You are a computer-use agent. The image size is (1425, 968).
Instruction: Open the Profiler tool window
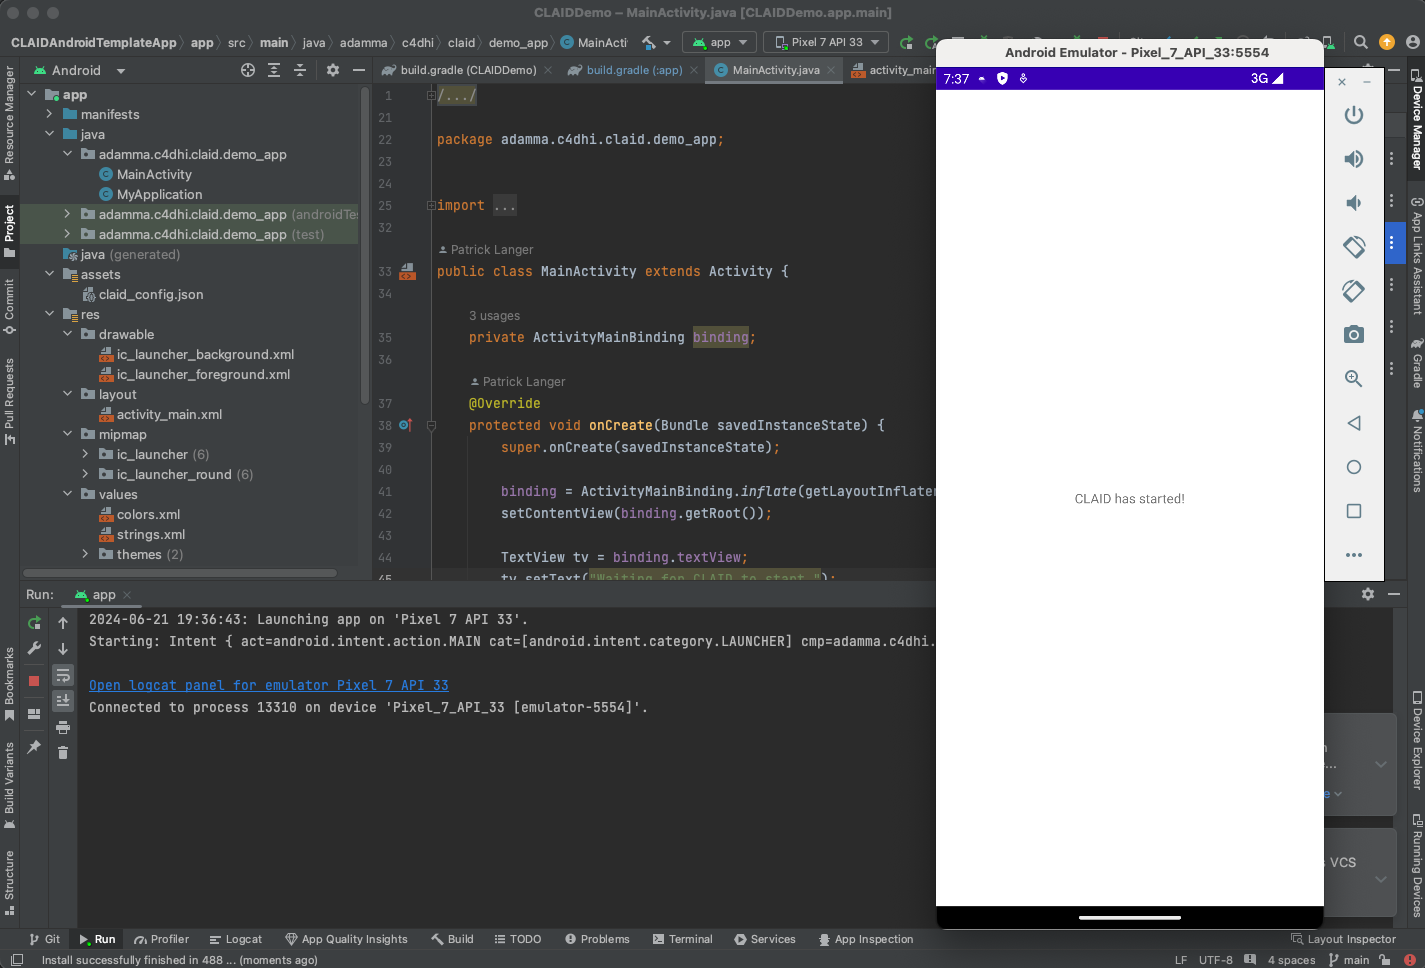click(x=161, y=939)
